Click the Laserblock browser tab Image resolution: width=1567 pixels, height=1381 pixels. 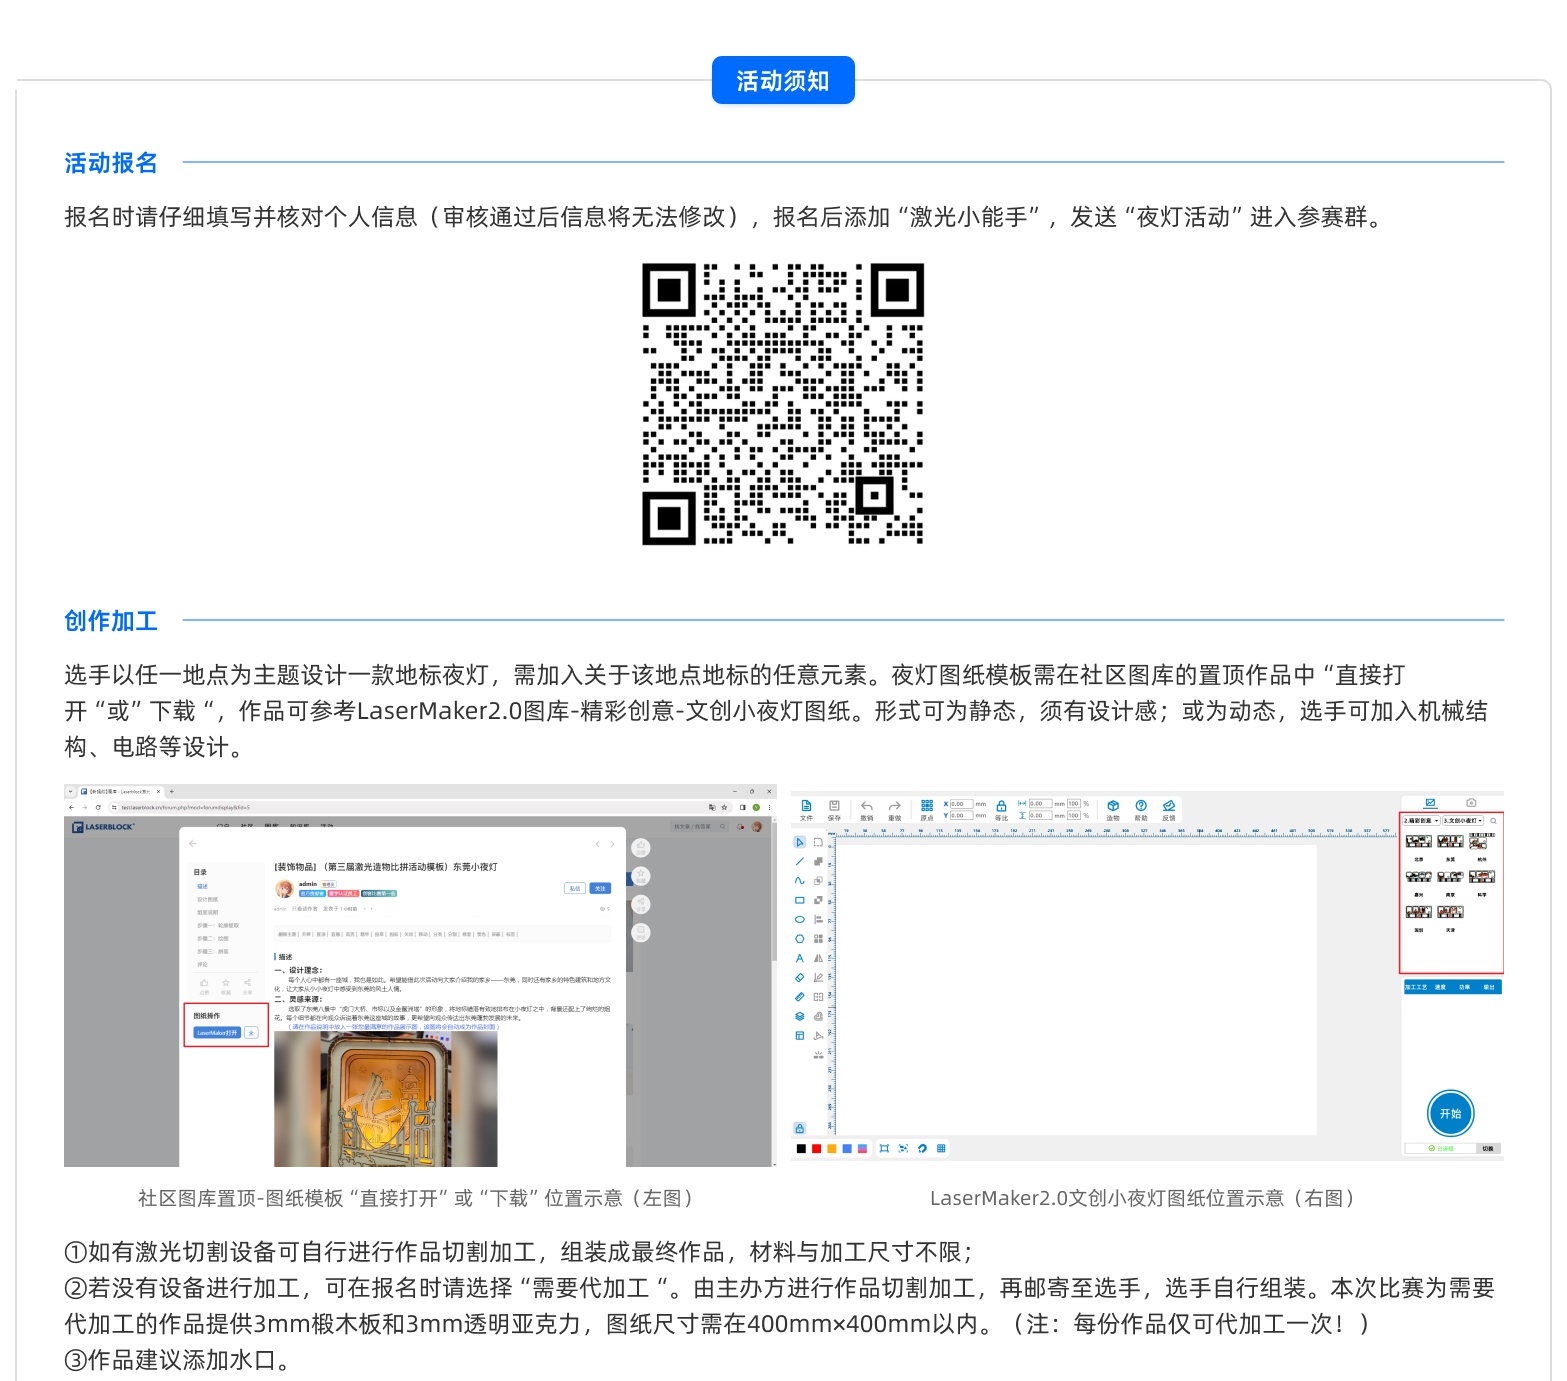[x=120, y=791]
